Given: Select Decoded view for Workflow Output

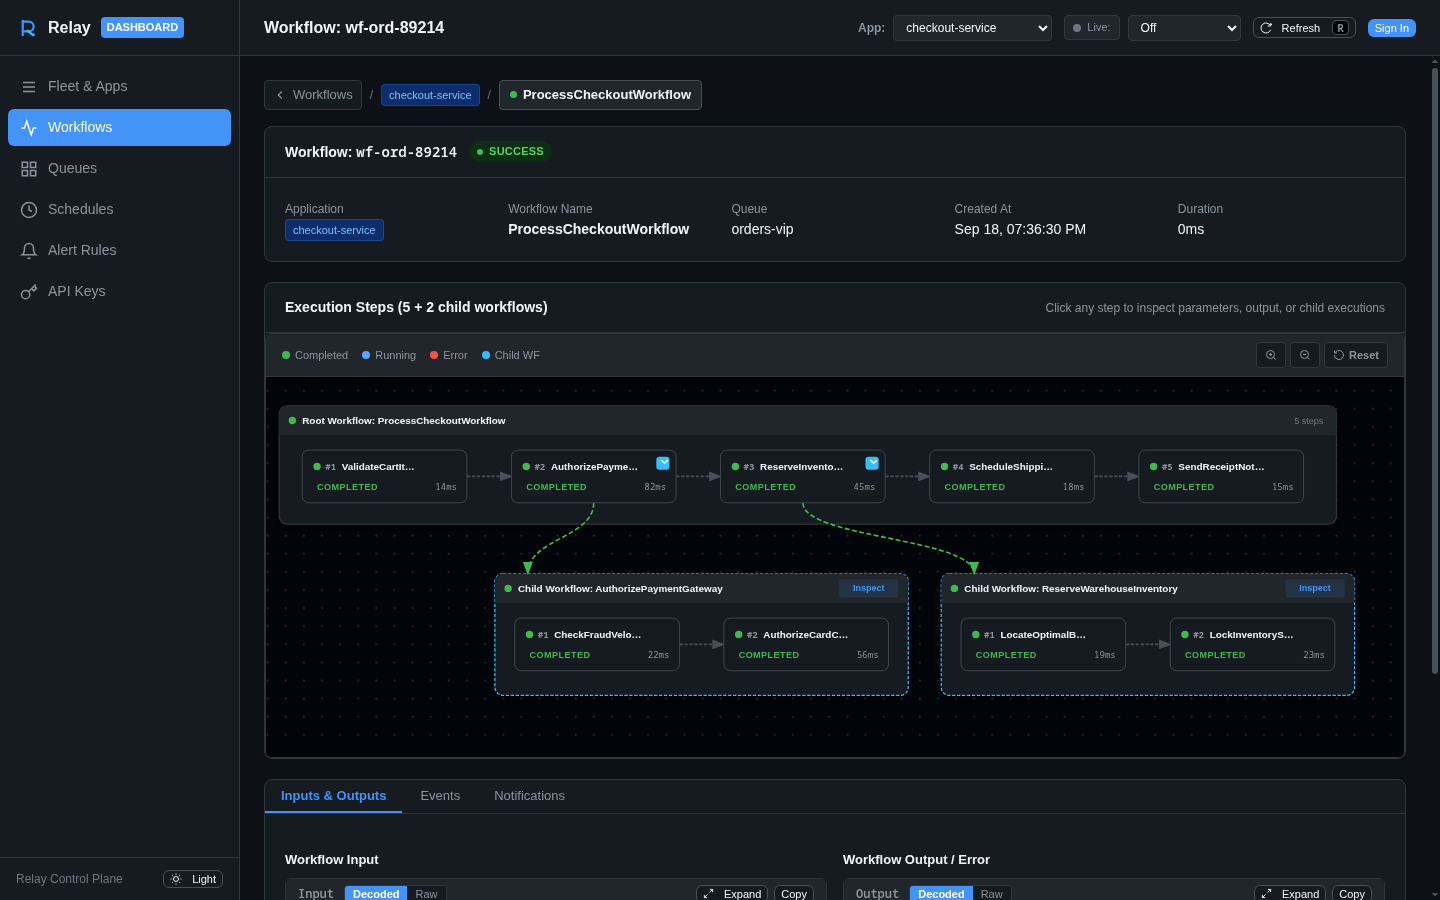Looking at the screenshot, I should [941, 893].
